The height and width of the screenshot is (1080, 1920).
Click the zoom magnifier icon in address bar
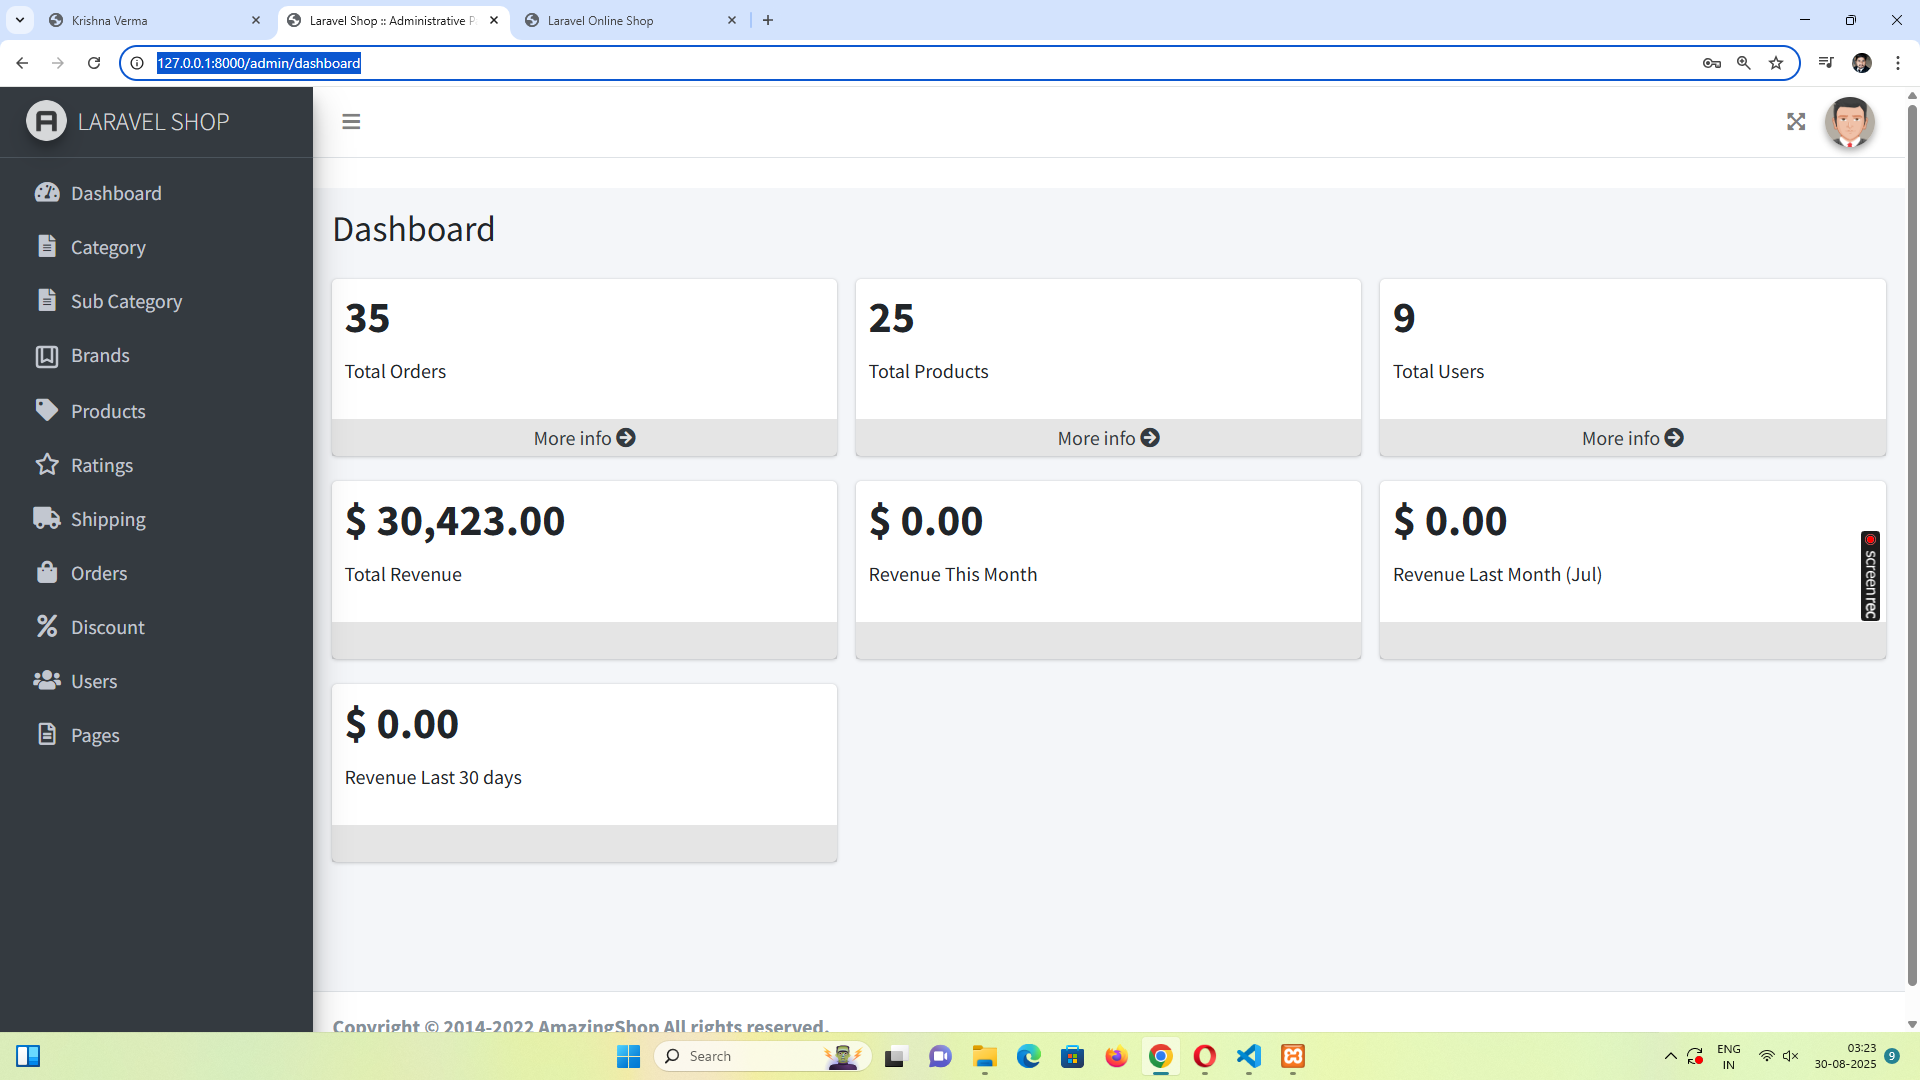pyautogui.click(x=1744, y=63)
